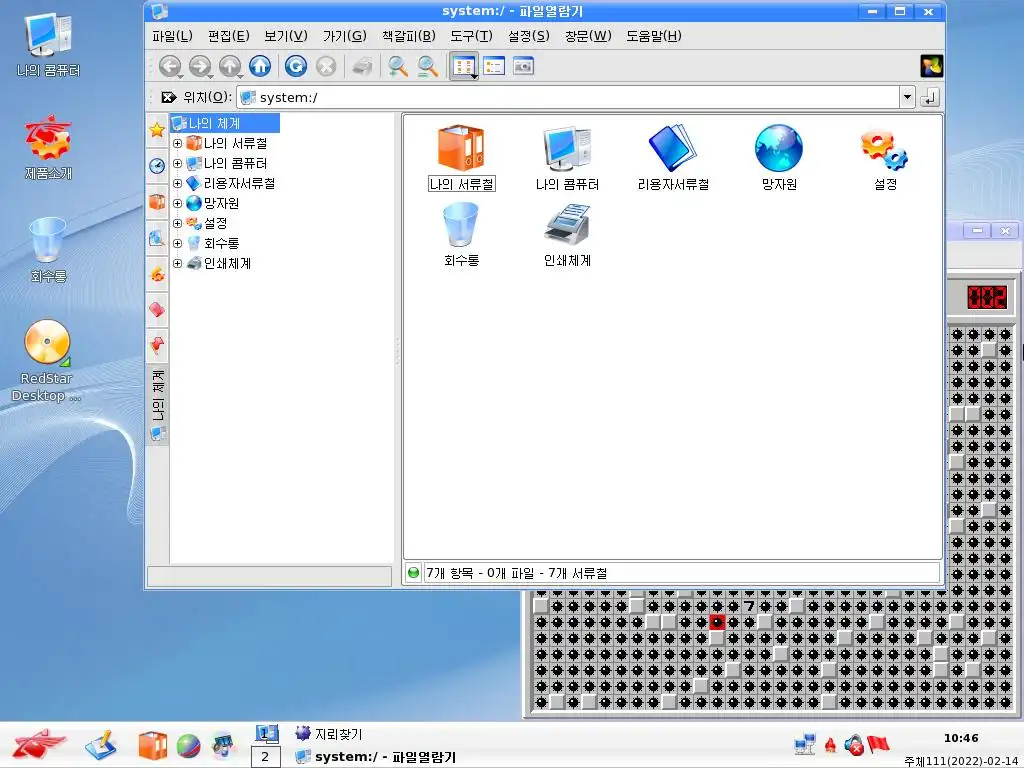Screen dimensions: 1024x768
Task: Expand the 설정 tree node
Action: (177, 223)
